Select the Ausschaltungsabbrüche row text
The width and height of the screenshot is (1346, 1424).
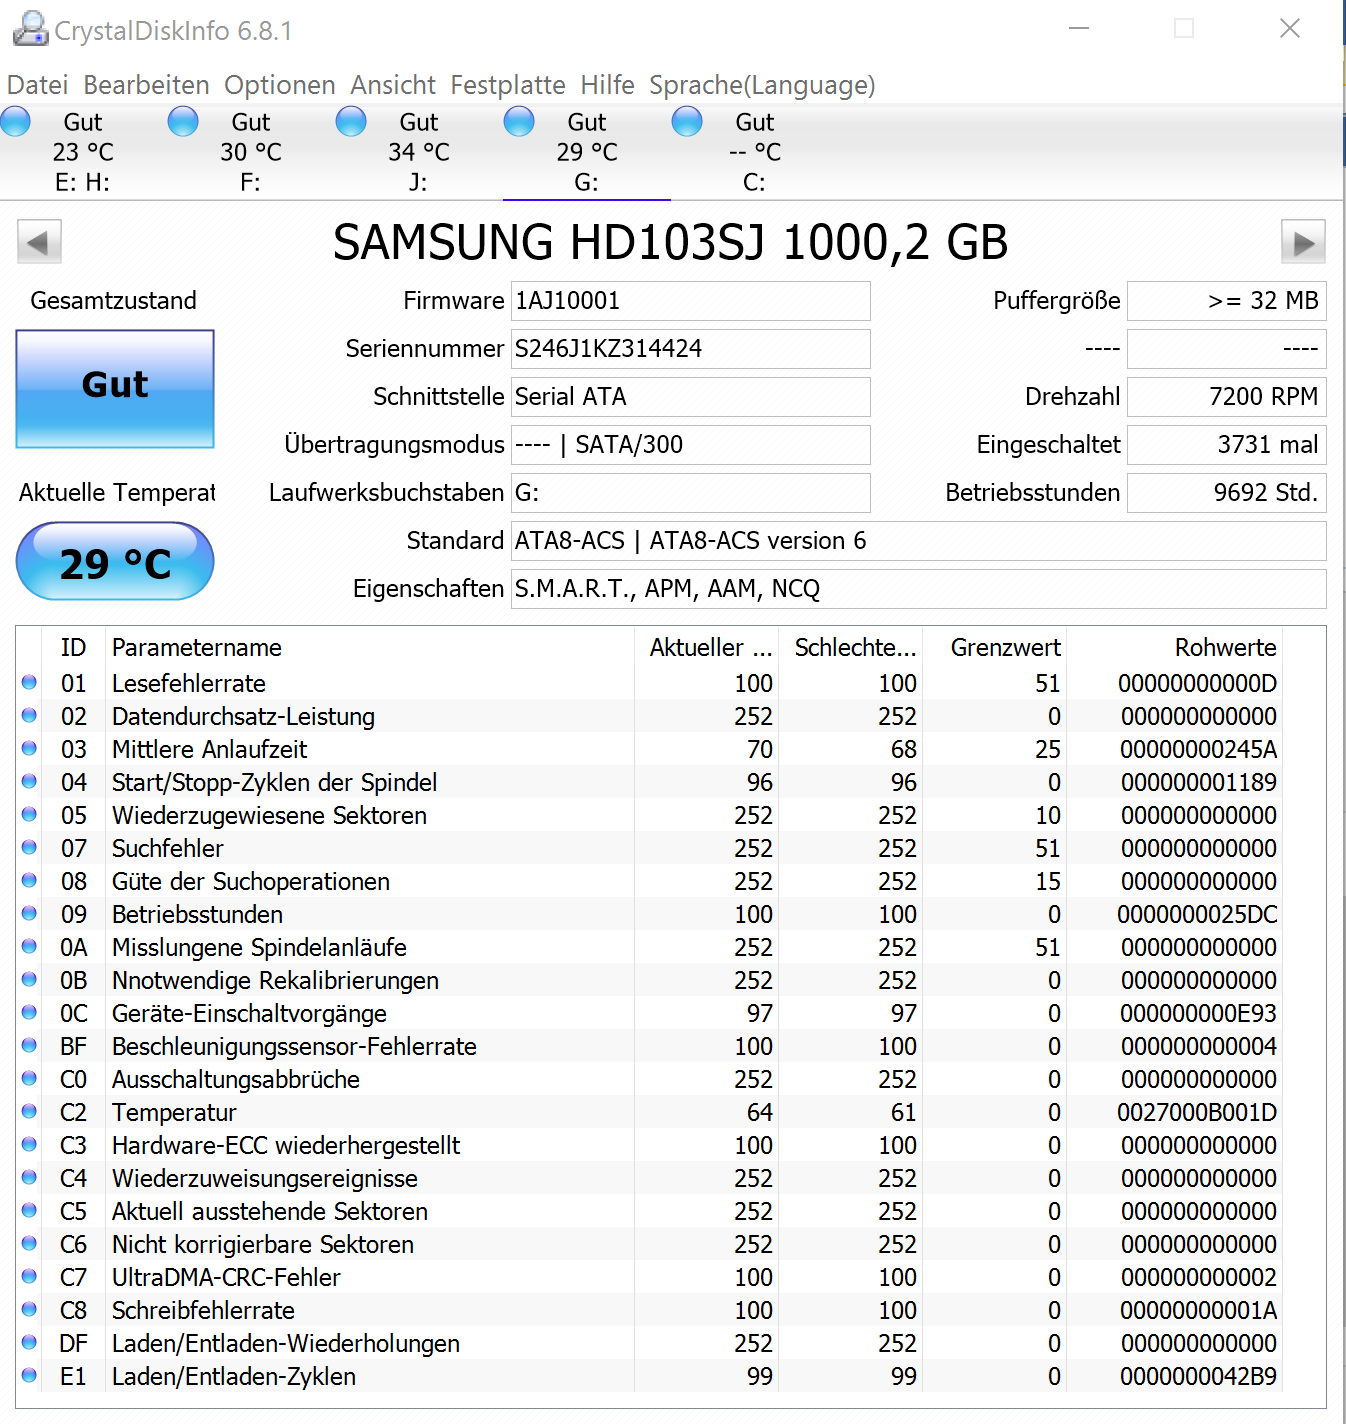coord(236,1079)
